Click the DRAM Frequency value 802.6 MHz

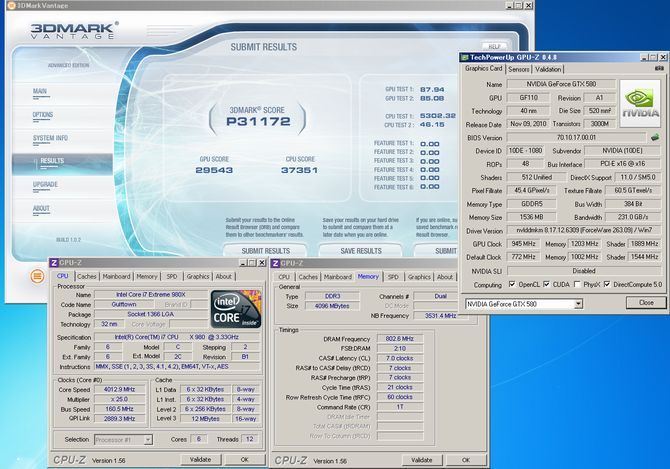[400, 338]
